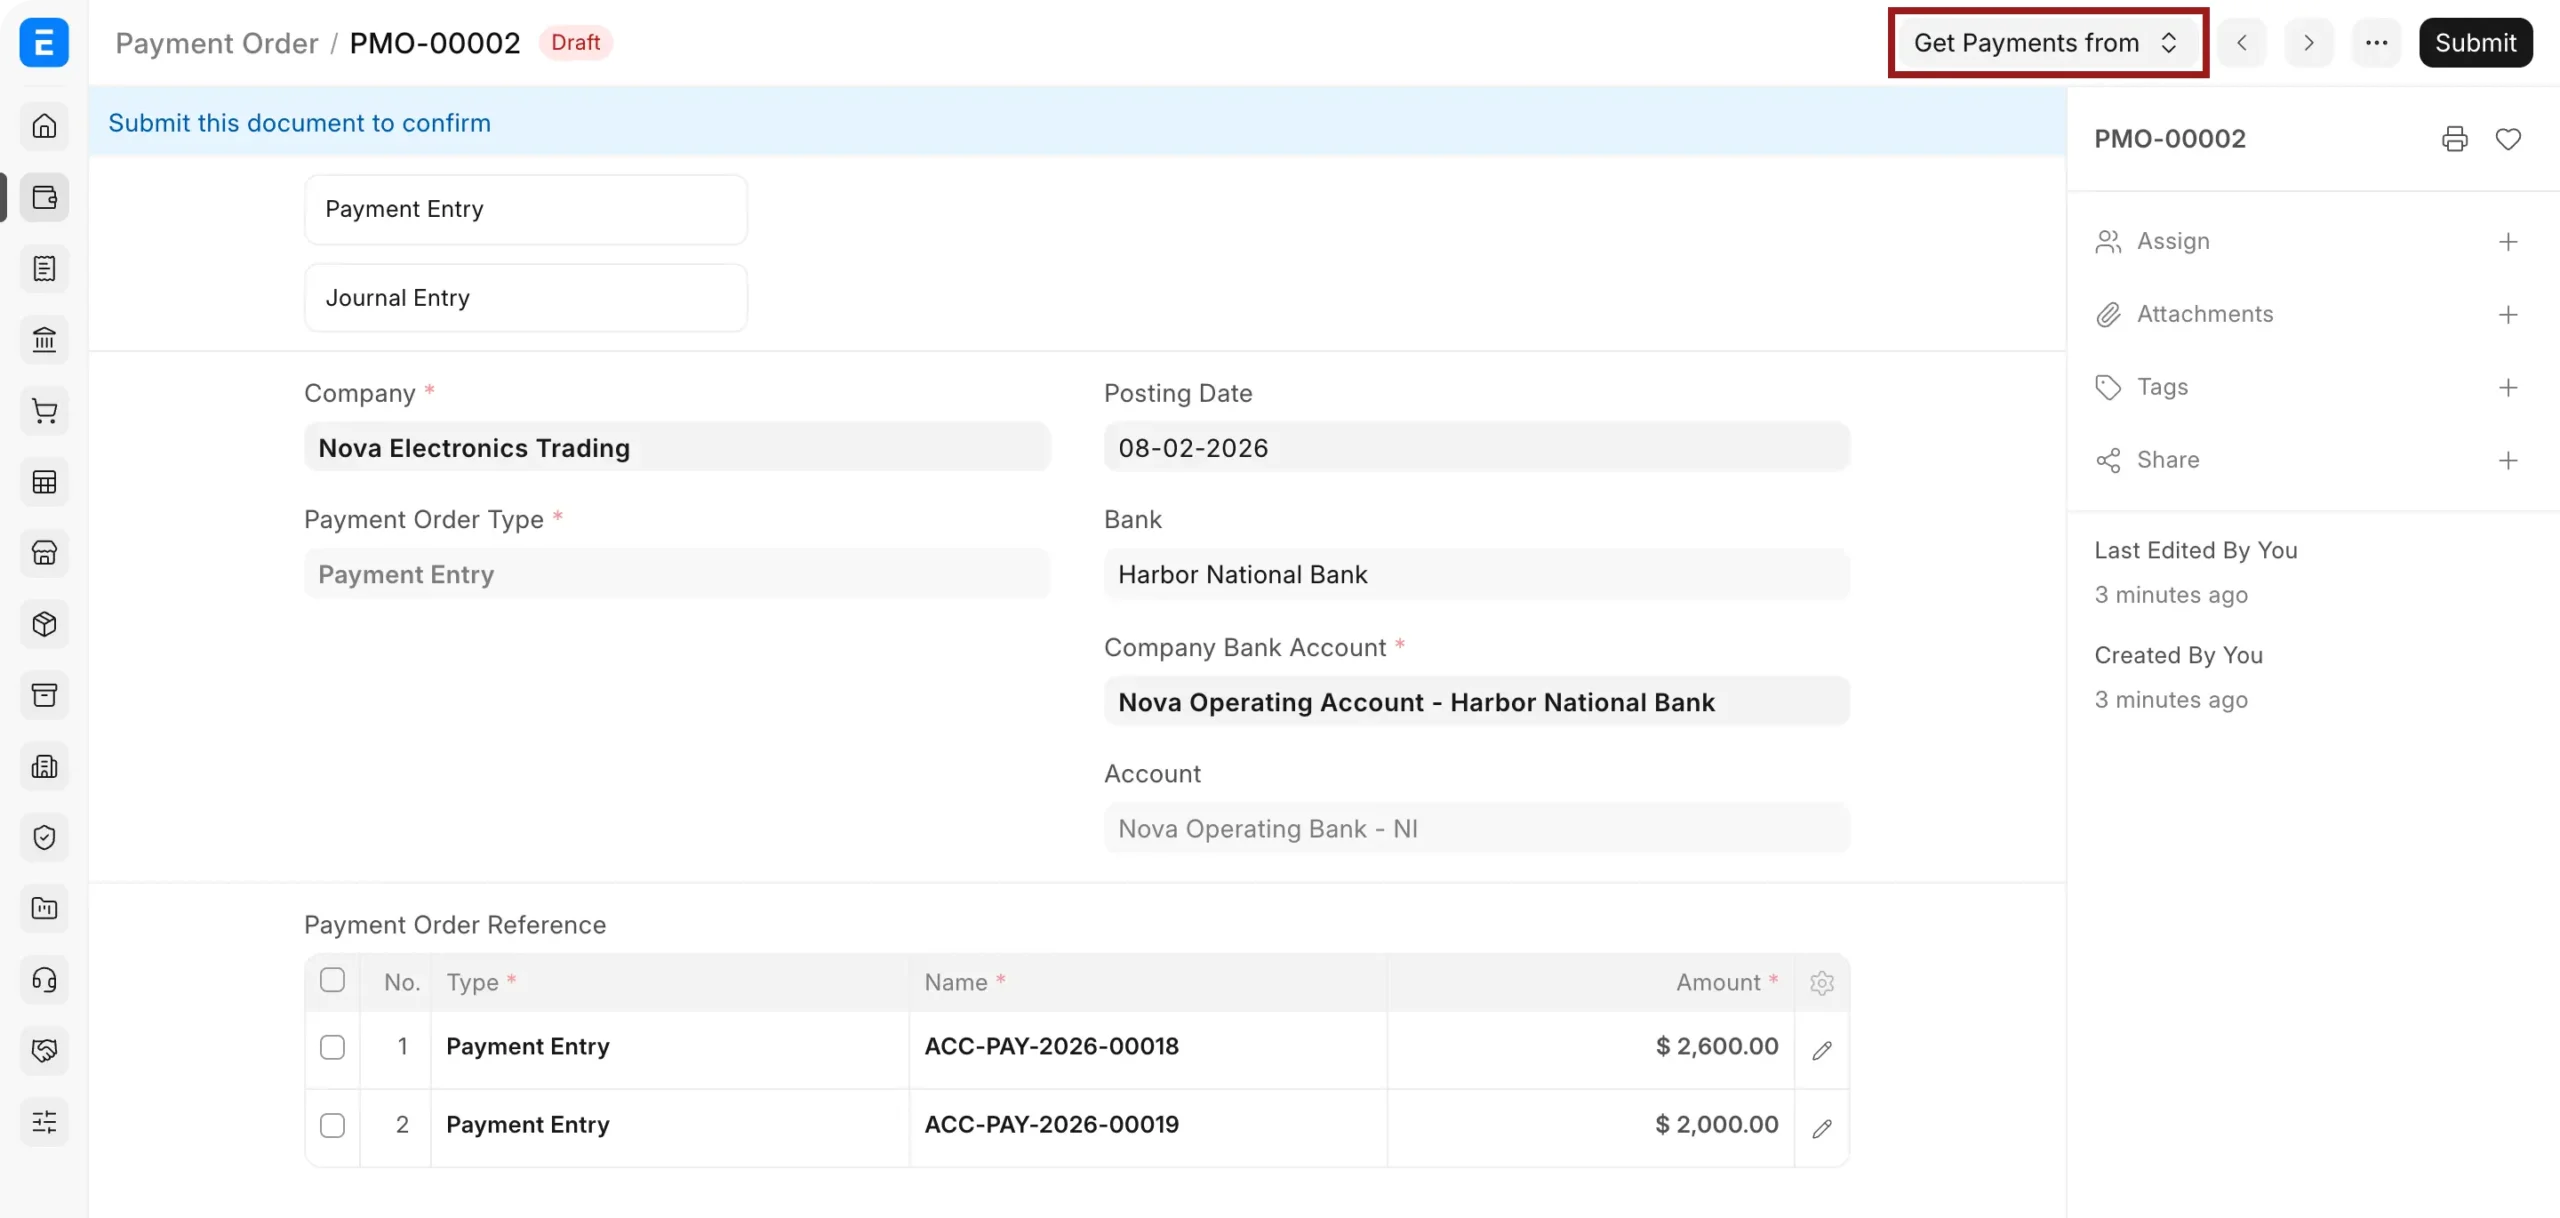The image size is (2560, 1218).
Task: Open the bank building sidebar icon
Action: coord(44,340)
